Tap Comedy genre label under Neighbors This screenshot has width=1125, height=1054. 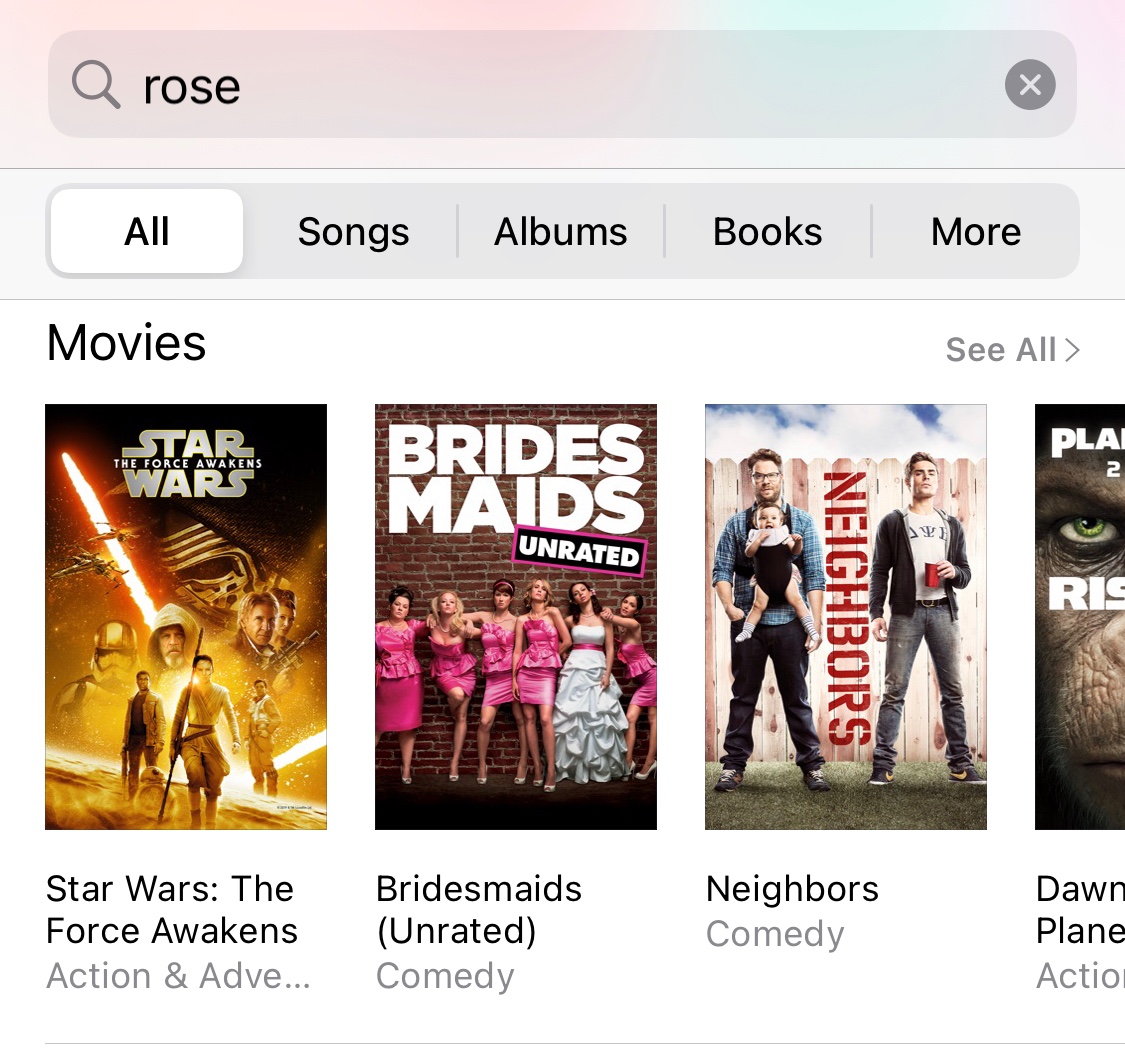(775, 934)
